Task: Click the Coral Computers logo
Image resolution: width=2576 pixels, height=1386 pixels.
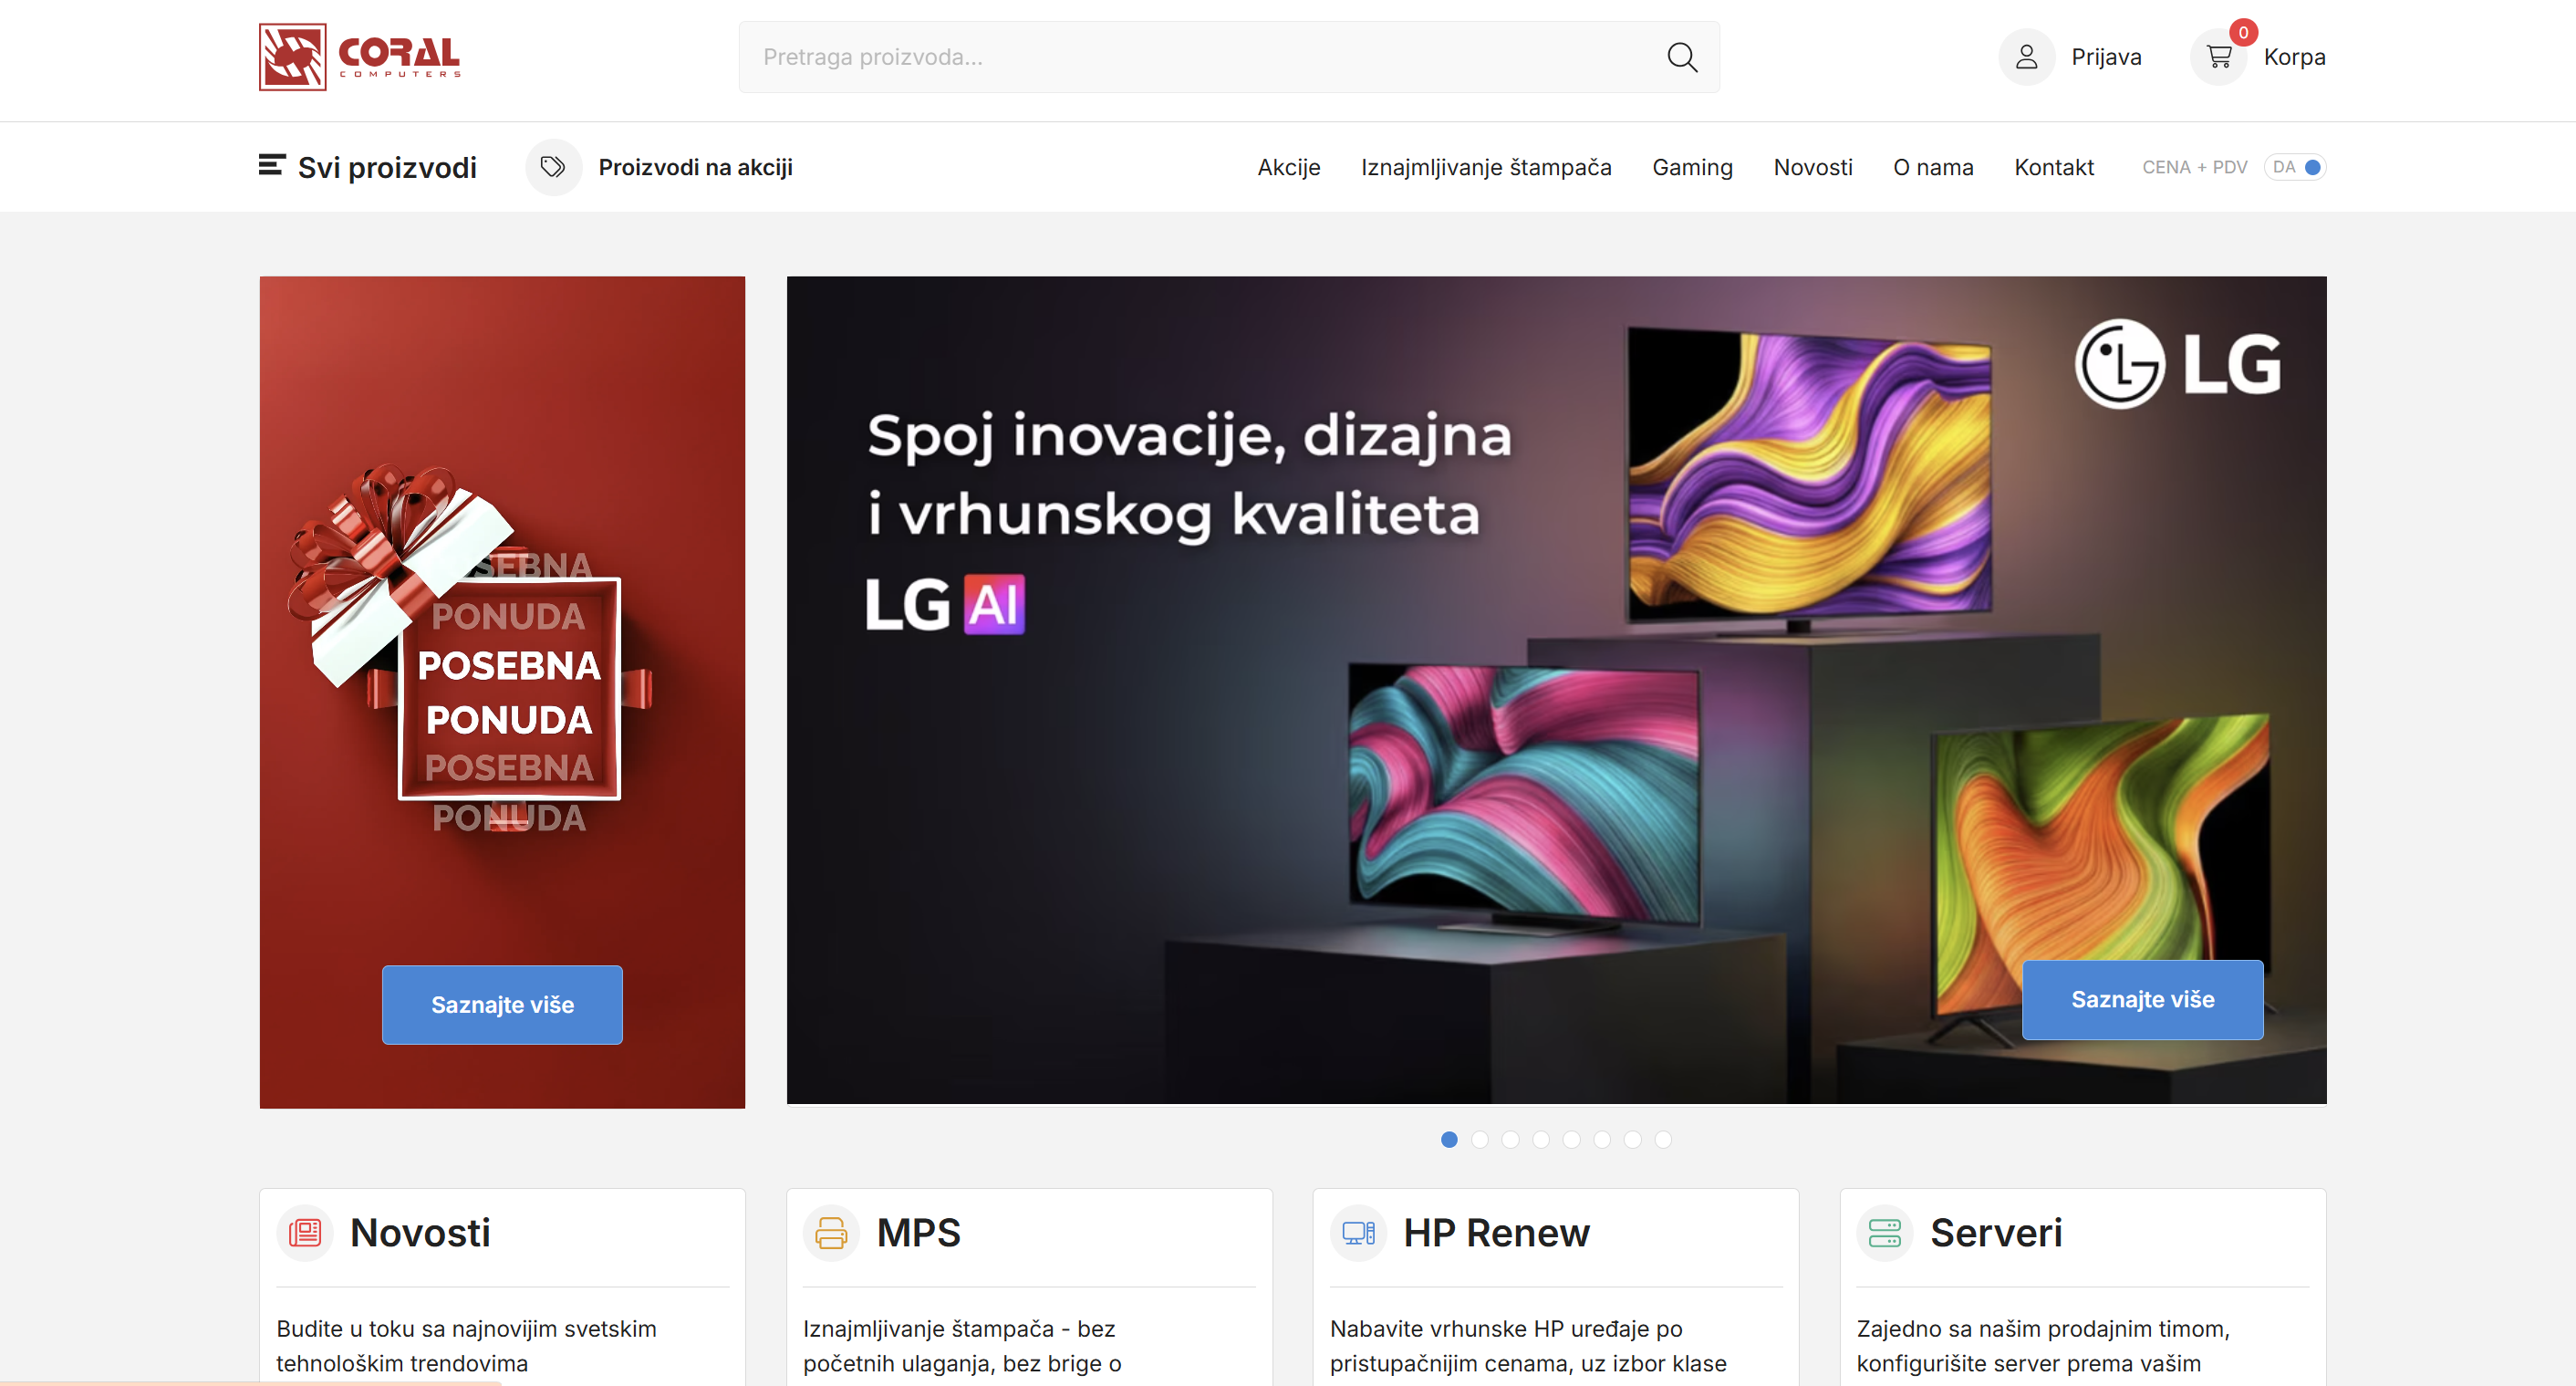Action: click(360, 57)
